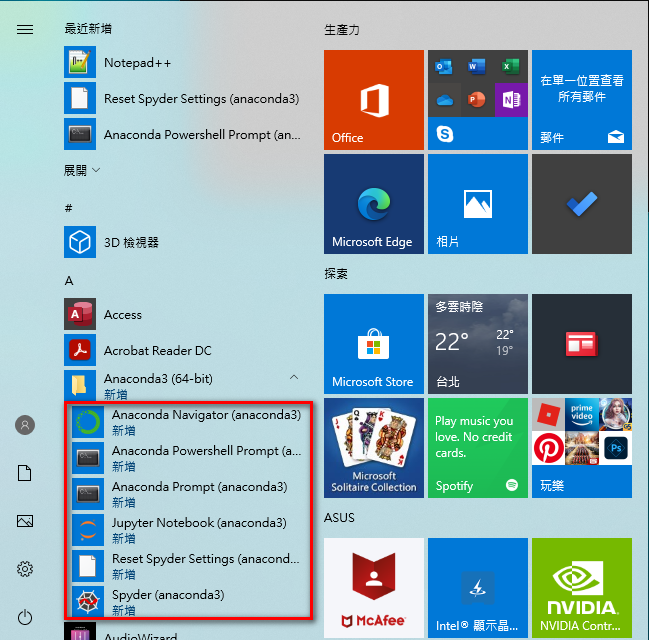Open the Office tile

374,100
